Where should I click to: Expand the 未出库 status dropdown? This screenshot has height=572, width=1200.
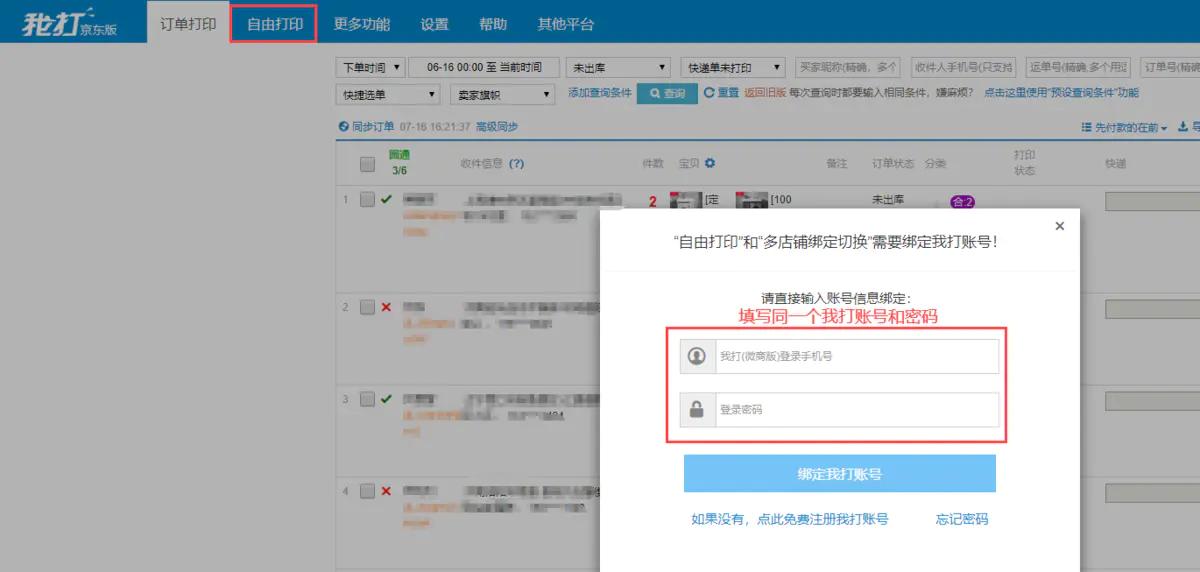coord(618,67)
